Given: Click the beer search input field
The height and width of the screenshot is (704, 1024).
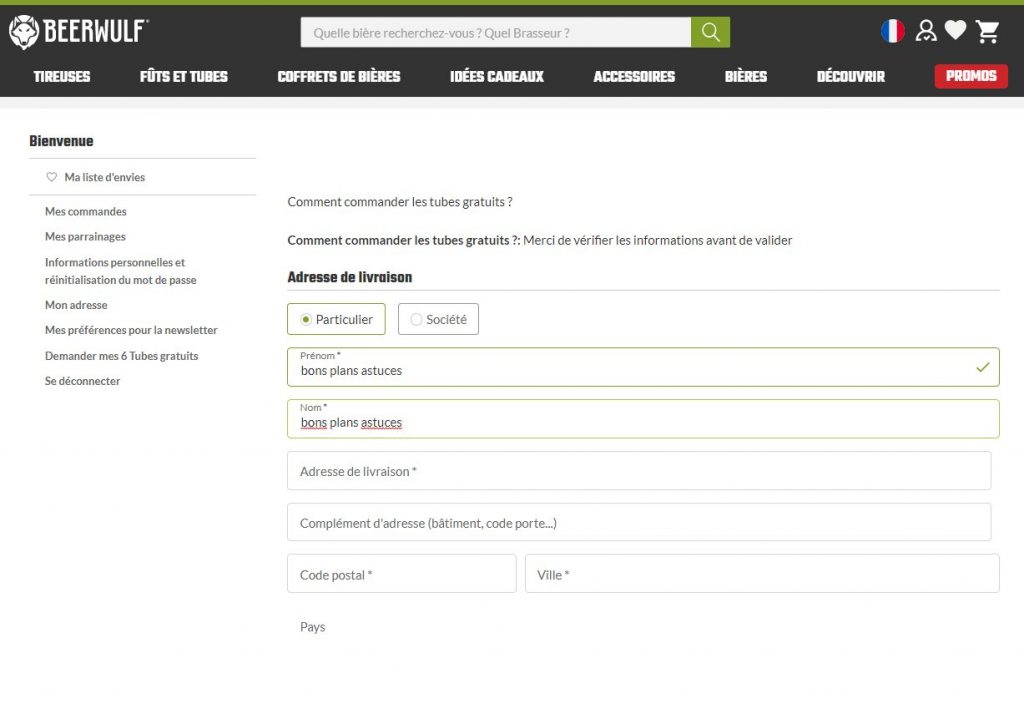Looking at the screenshot, I should click(495, 32).
